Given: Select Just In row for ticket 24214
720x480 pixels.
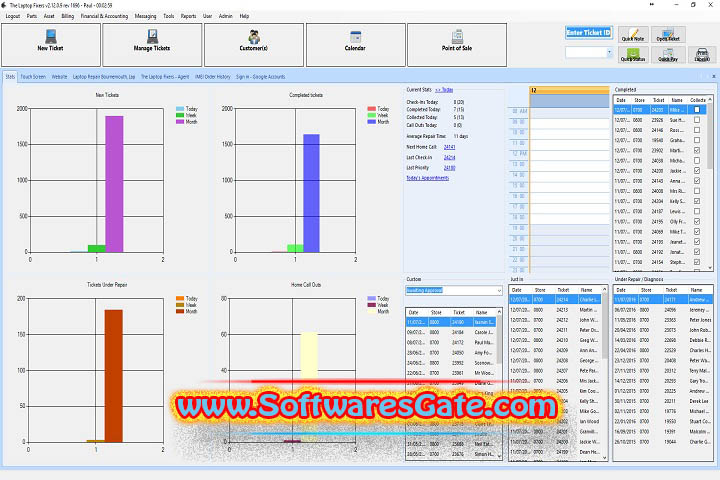Looking at the screenshot, I should coord(555,299).
